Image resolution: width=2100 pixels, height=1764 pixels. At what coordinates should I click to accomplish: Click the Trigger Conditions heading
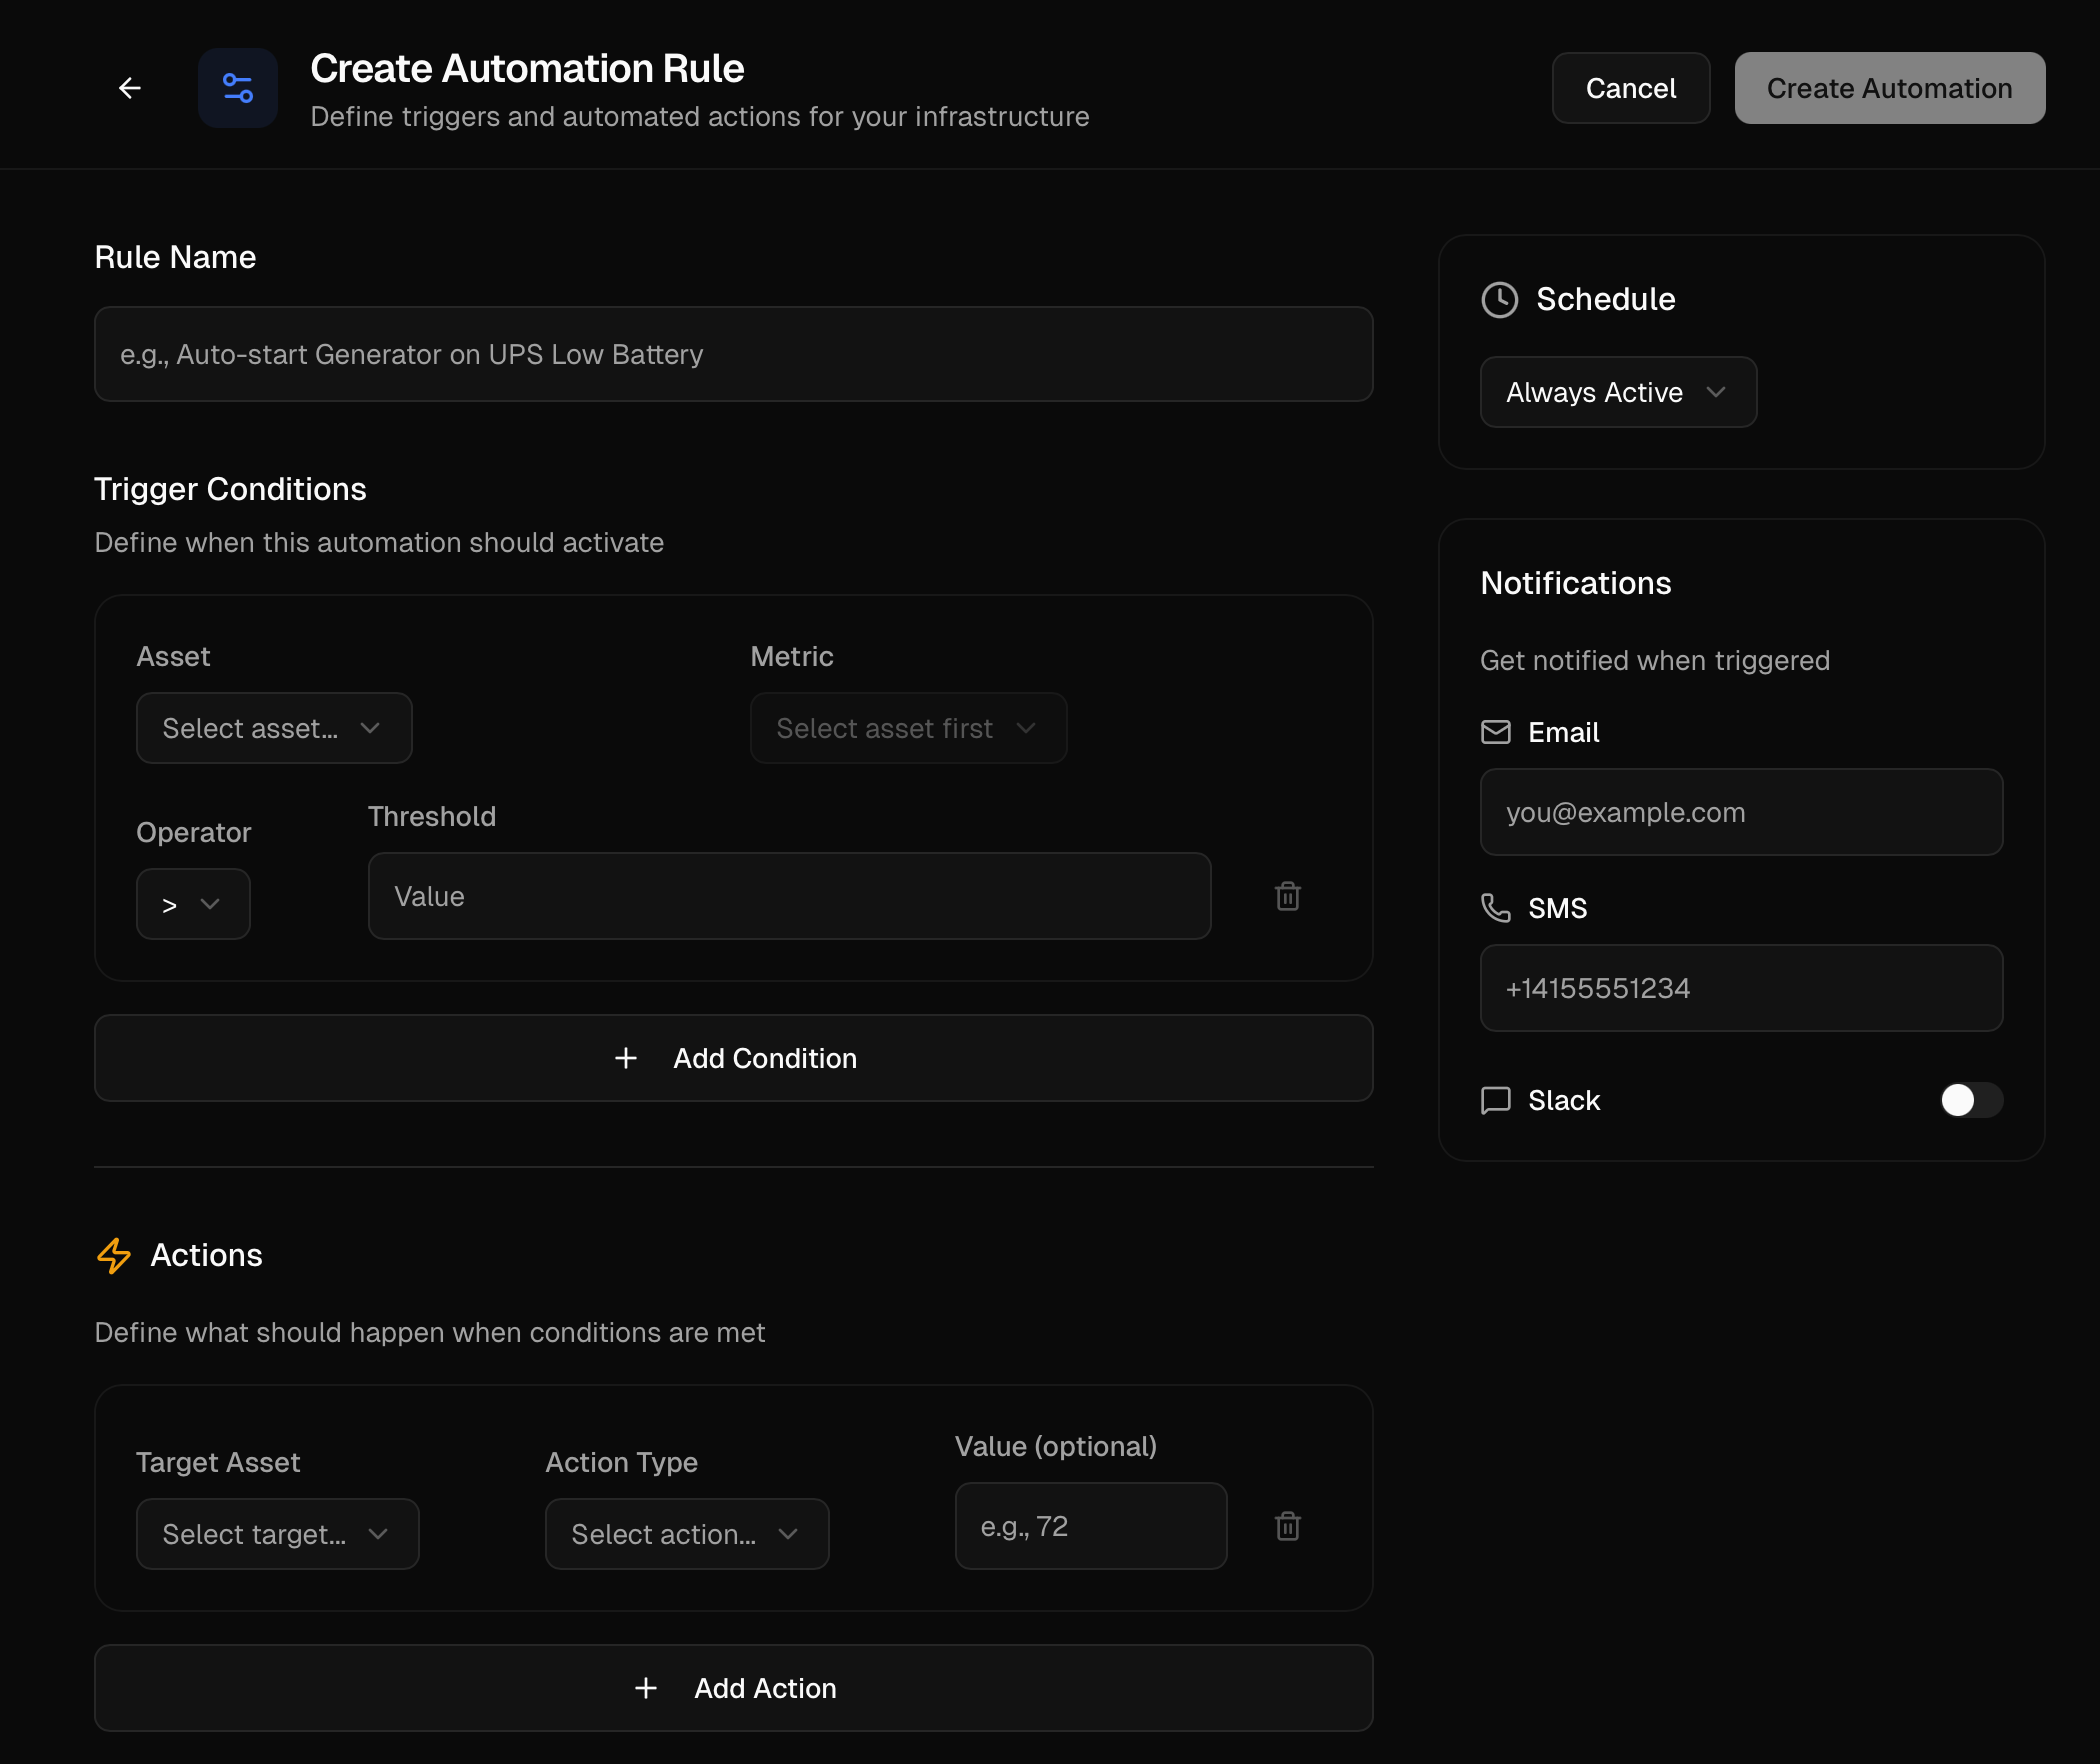[230, 489]
